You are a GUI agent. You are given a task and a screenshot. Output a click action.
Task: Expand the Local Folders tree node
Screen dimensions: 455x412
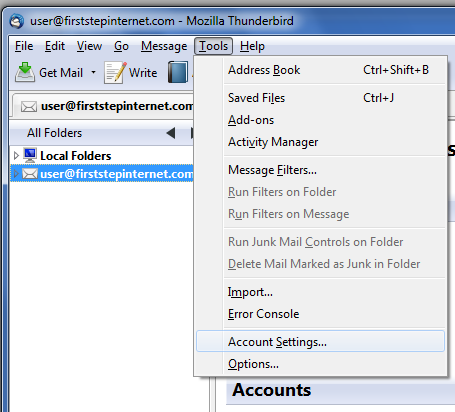(x=16, y=155)
